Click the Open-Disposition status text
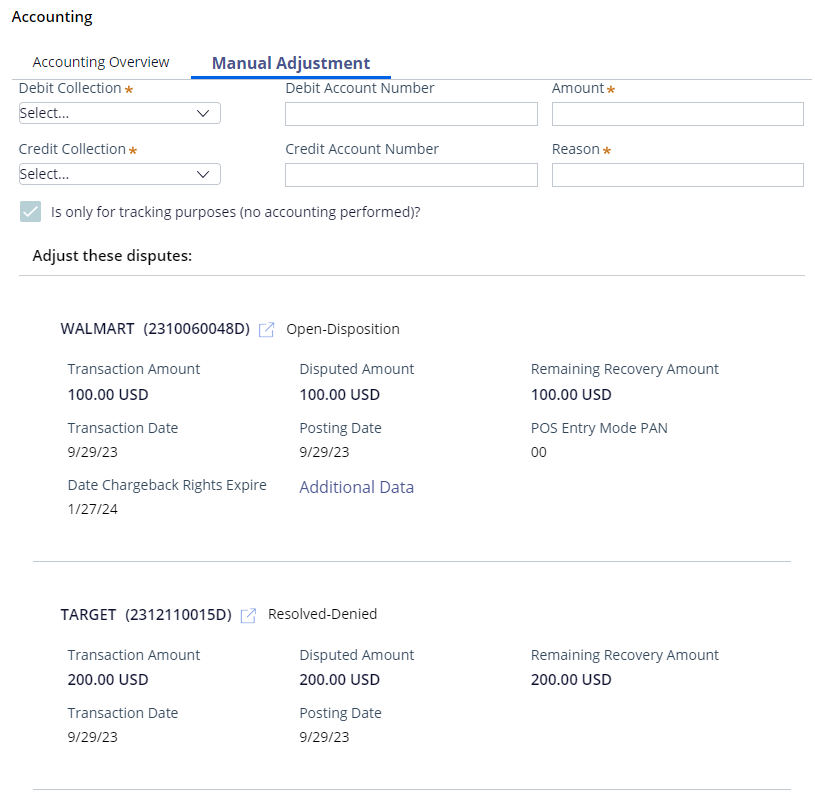Image resolution: width=815 pixels, height=802 pixels. [x=343, y=329]
